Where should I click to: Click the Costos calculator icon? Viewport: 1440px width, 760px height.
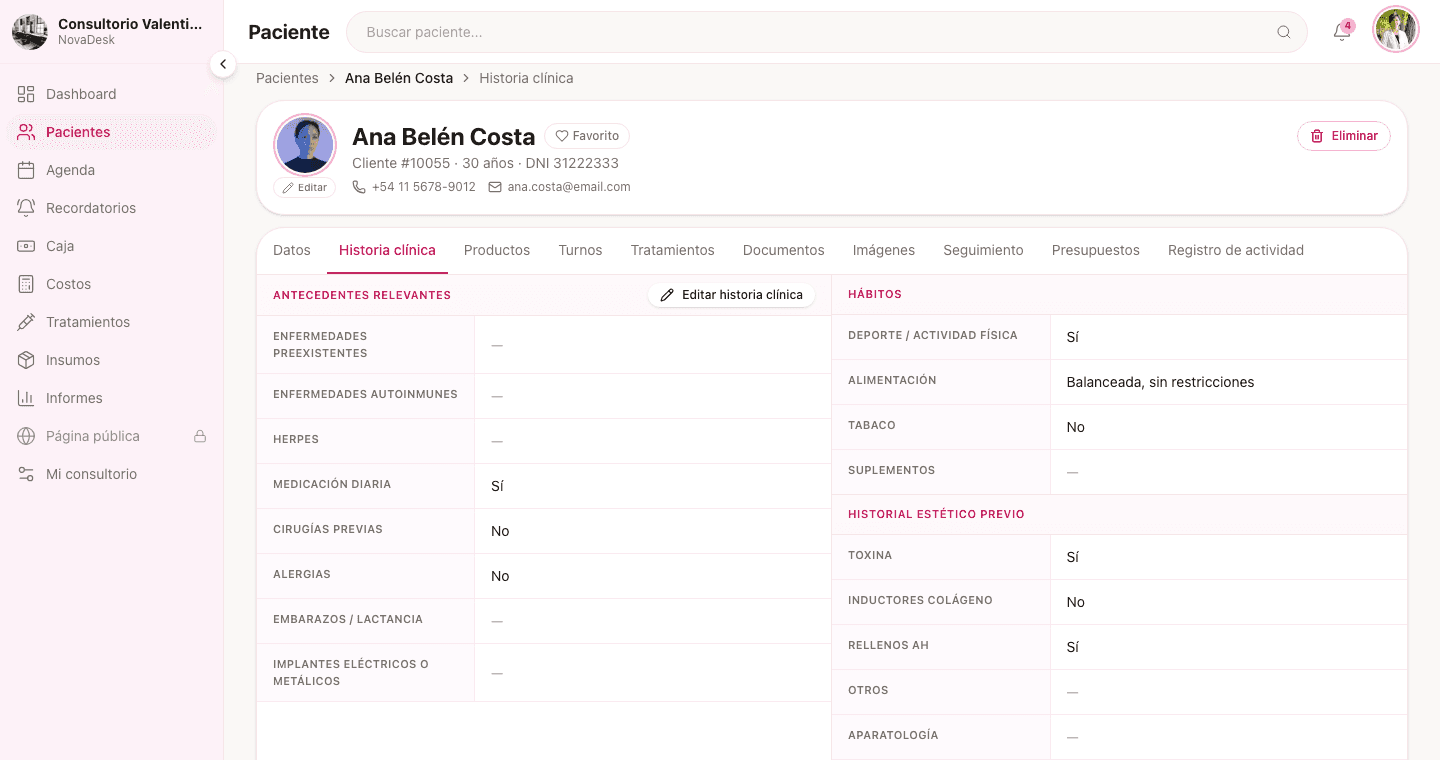click(26, 284)
